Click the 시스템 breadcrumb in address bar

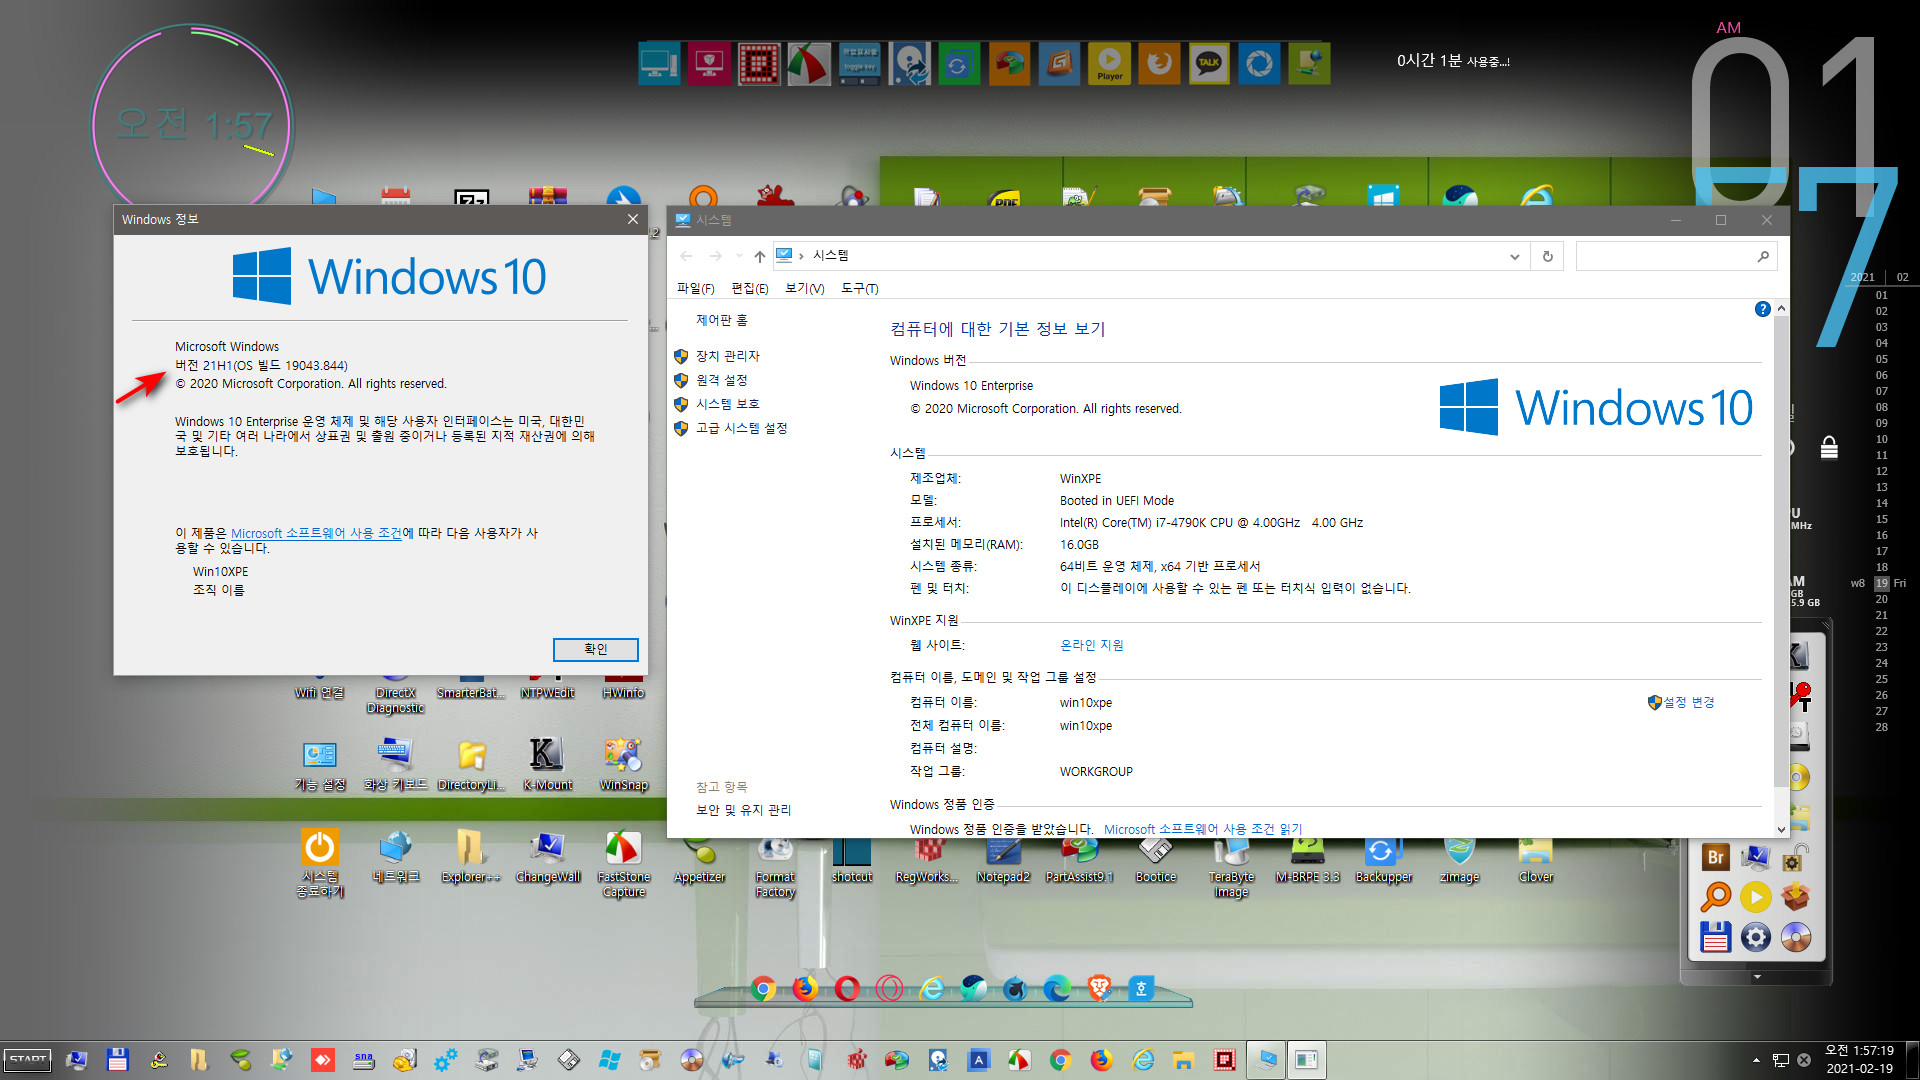(x=830, y=256)
